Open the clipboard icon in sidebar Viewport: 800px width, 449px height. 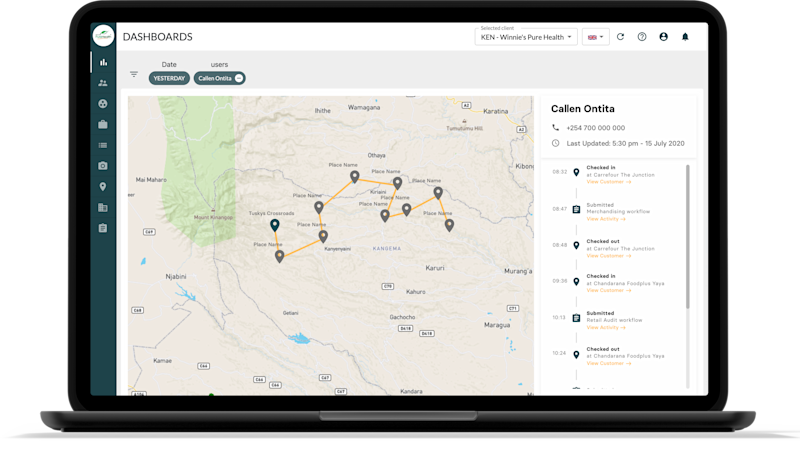103,228
